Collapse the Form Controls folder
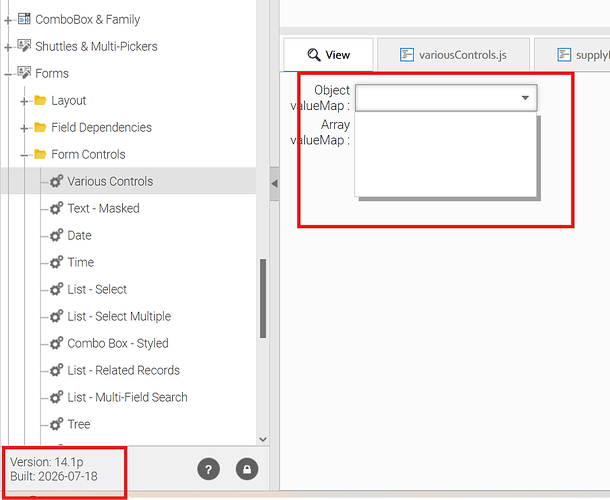The image size is (610, 500). click(x=24, y=155)
